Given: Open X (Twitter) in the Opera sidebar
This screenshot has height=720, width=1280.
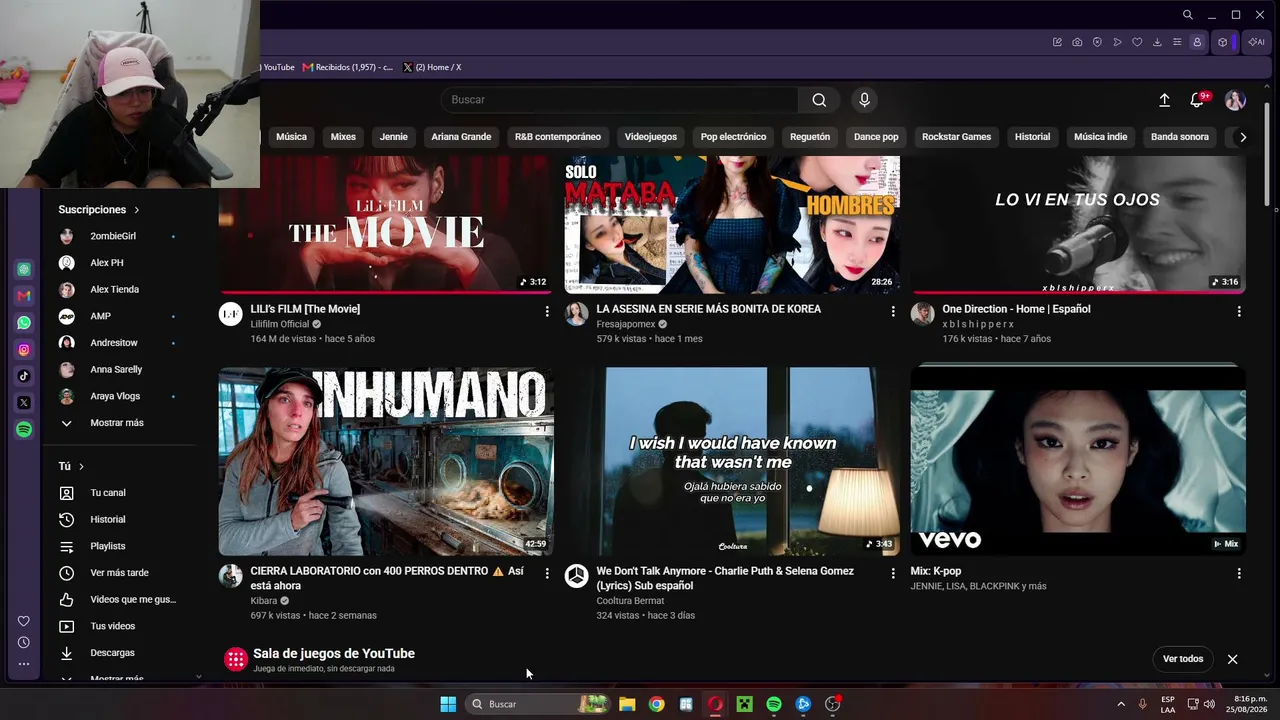Looking at the screenshot, I should coord(24,403).
